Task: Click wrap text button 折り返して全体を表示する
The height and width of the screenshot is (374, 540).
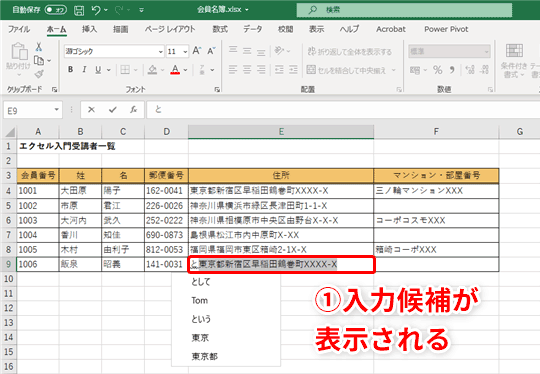Action: pyautogui.click(x=350, y=52)
